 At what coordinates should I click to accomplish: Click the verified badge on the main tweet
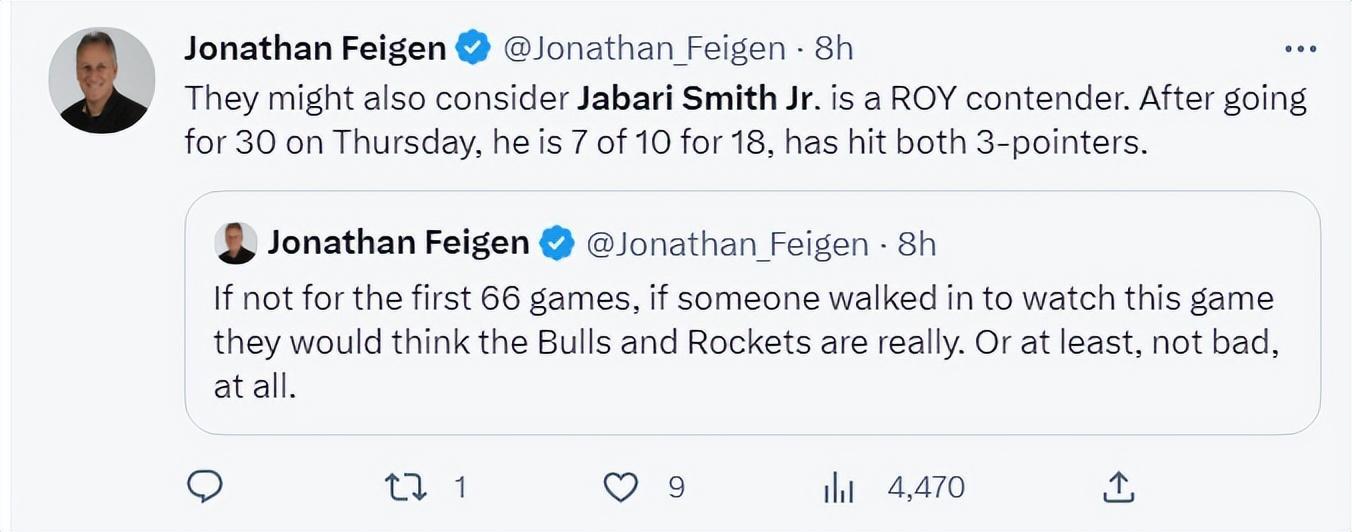(473, 48)
